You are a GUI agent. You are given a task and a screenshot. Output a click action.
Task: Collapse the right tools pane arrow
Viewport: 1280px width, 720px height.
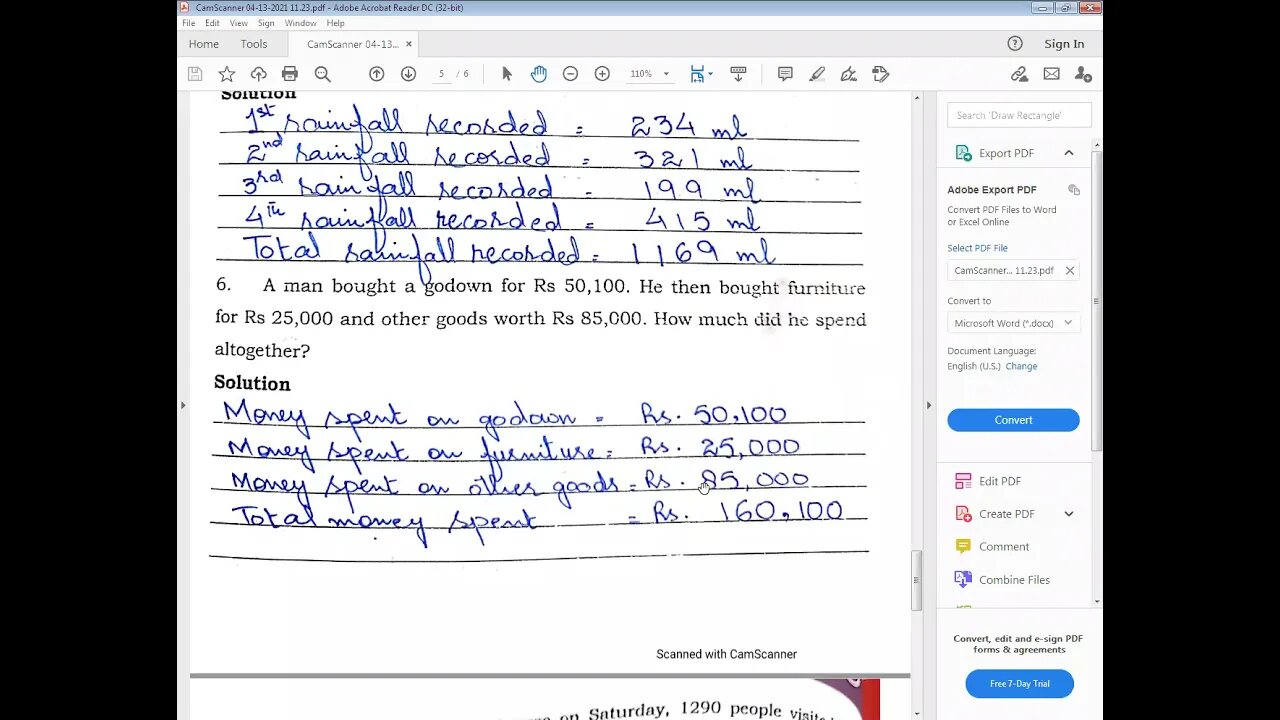pyautogui.click(x=929, y=405)
